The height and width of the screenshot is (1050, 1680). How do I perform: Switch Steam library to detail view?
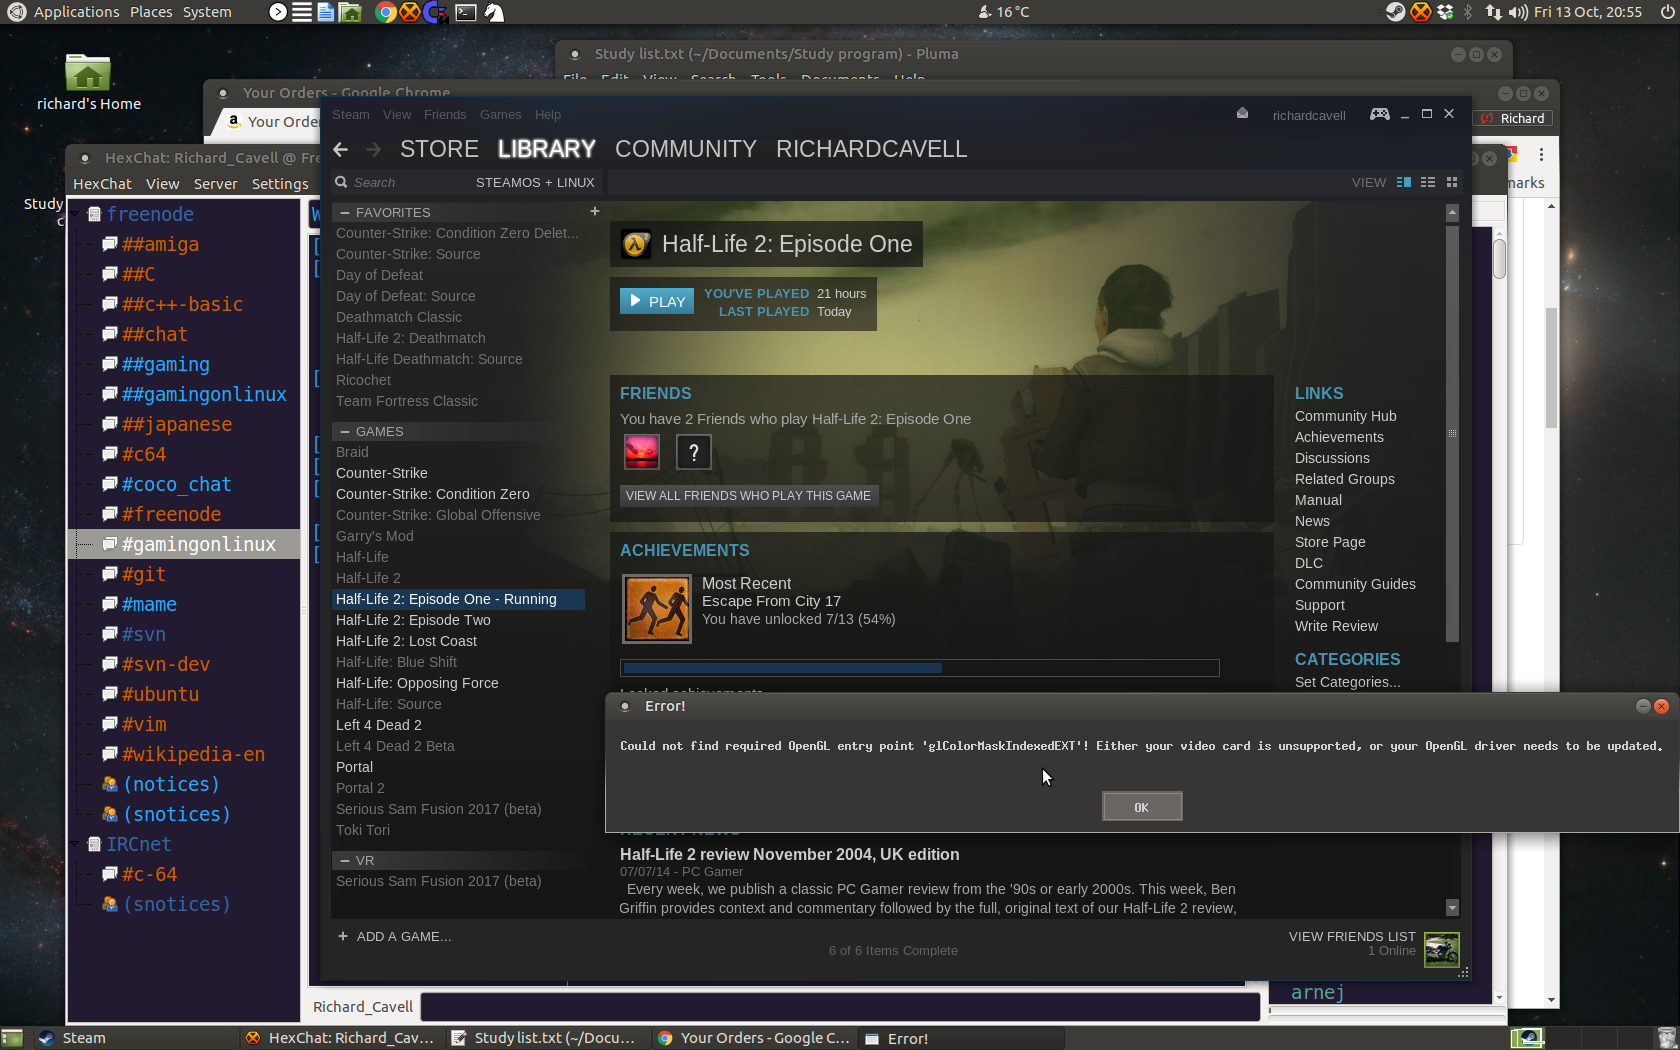point(1404,182)
